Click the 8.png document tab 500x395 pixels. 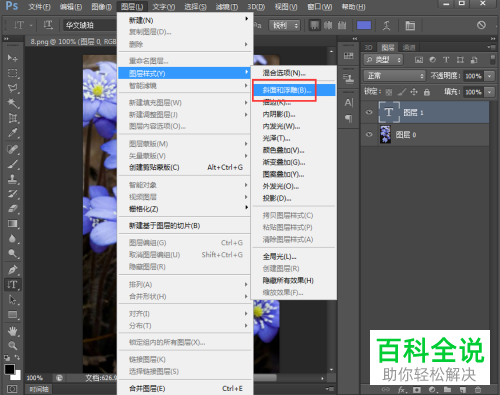pos(72,42)
